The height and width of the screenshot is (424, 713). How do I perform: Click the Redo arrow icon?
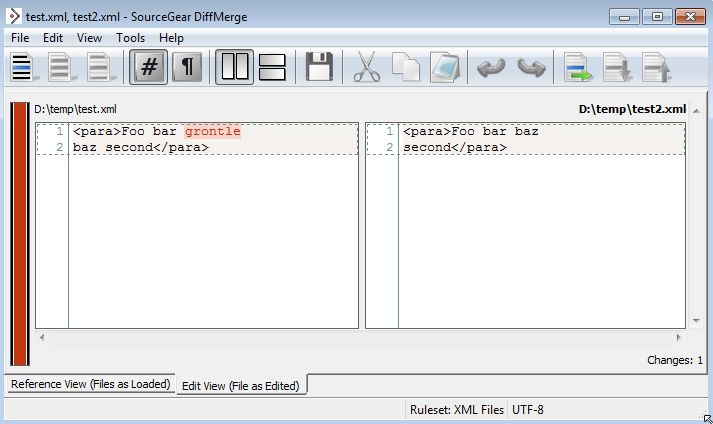coord(532,68)
